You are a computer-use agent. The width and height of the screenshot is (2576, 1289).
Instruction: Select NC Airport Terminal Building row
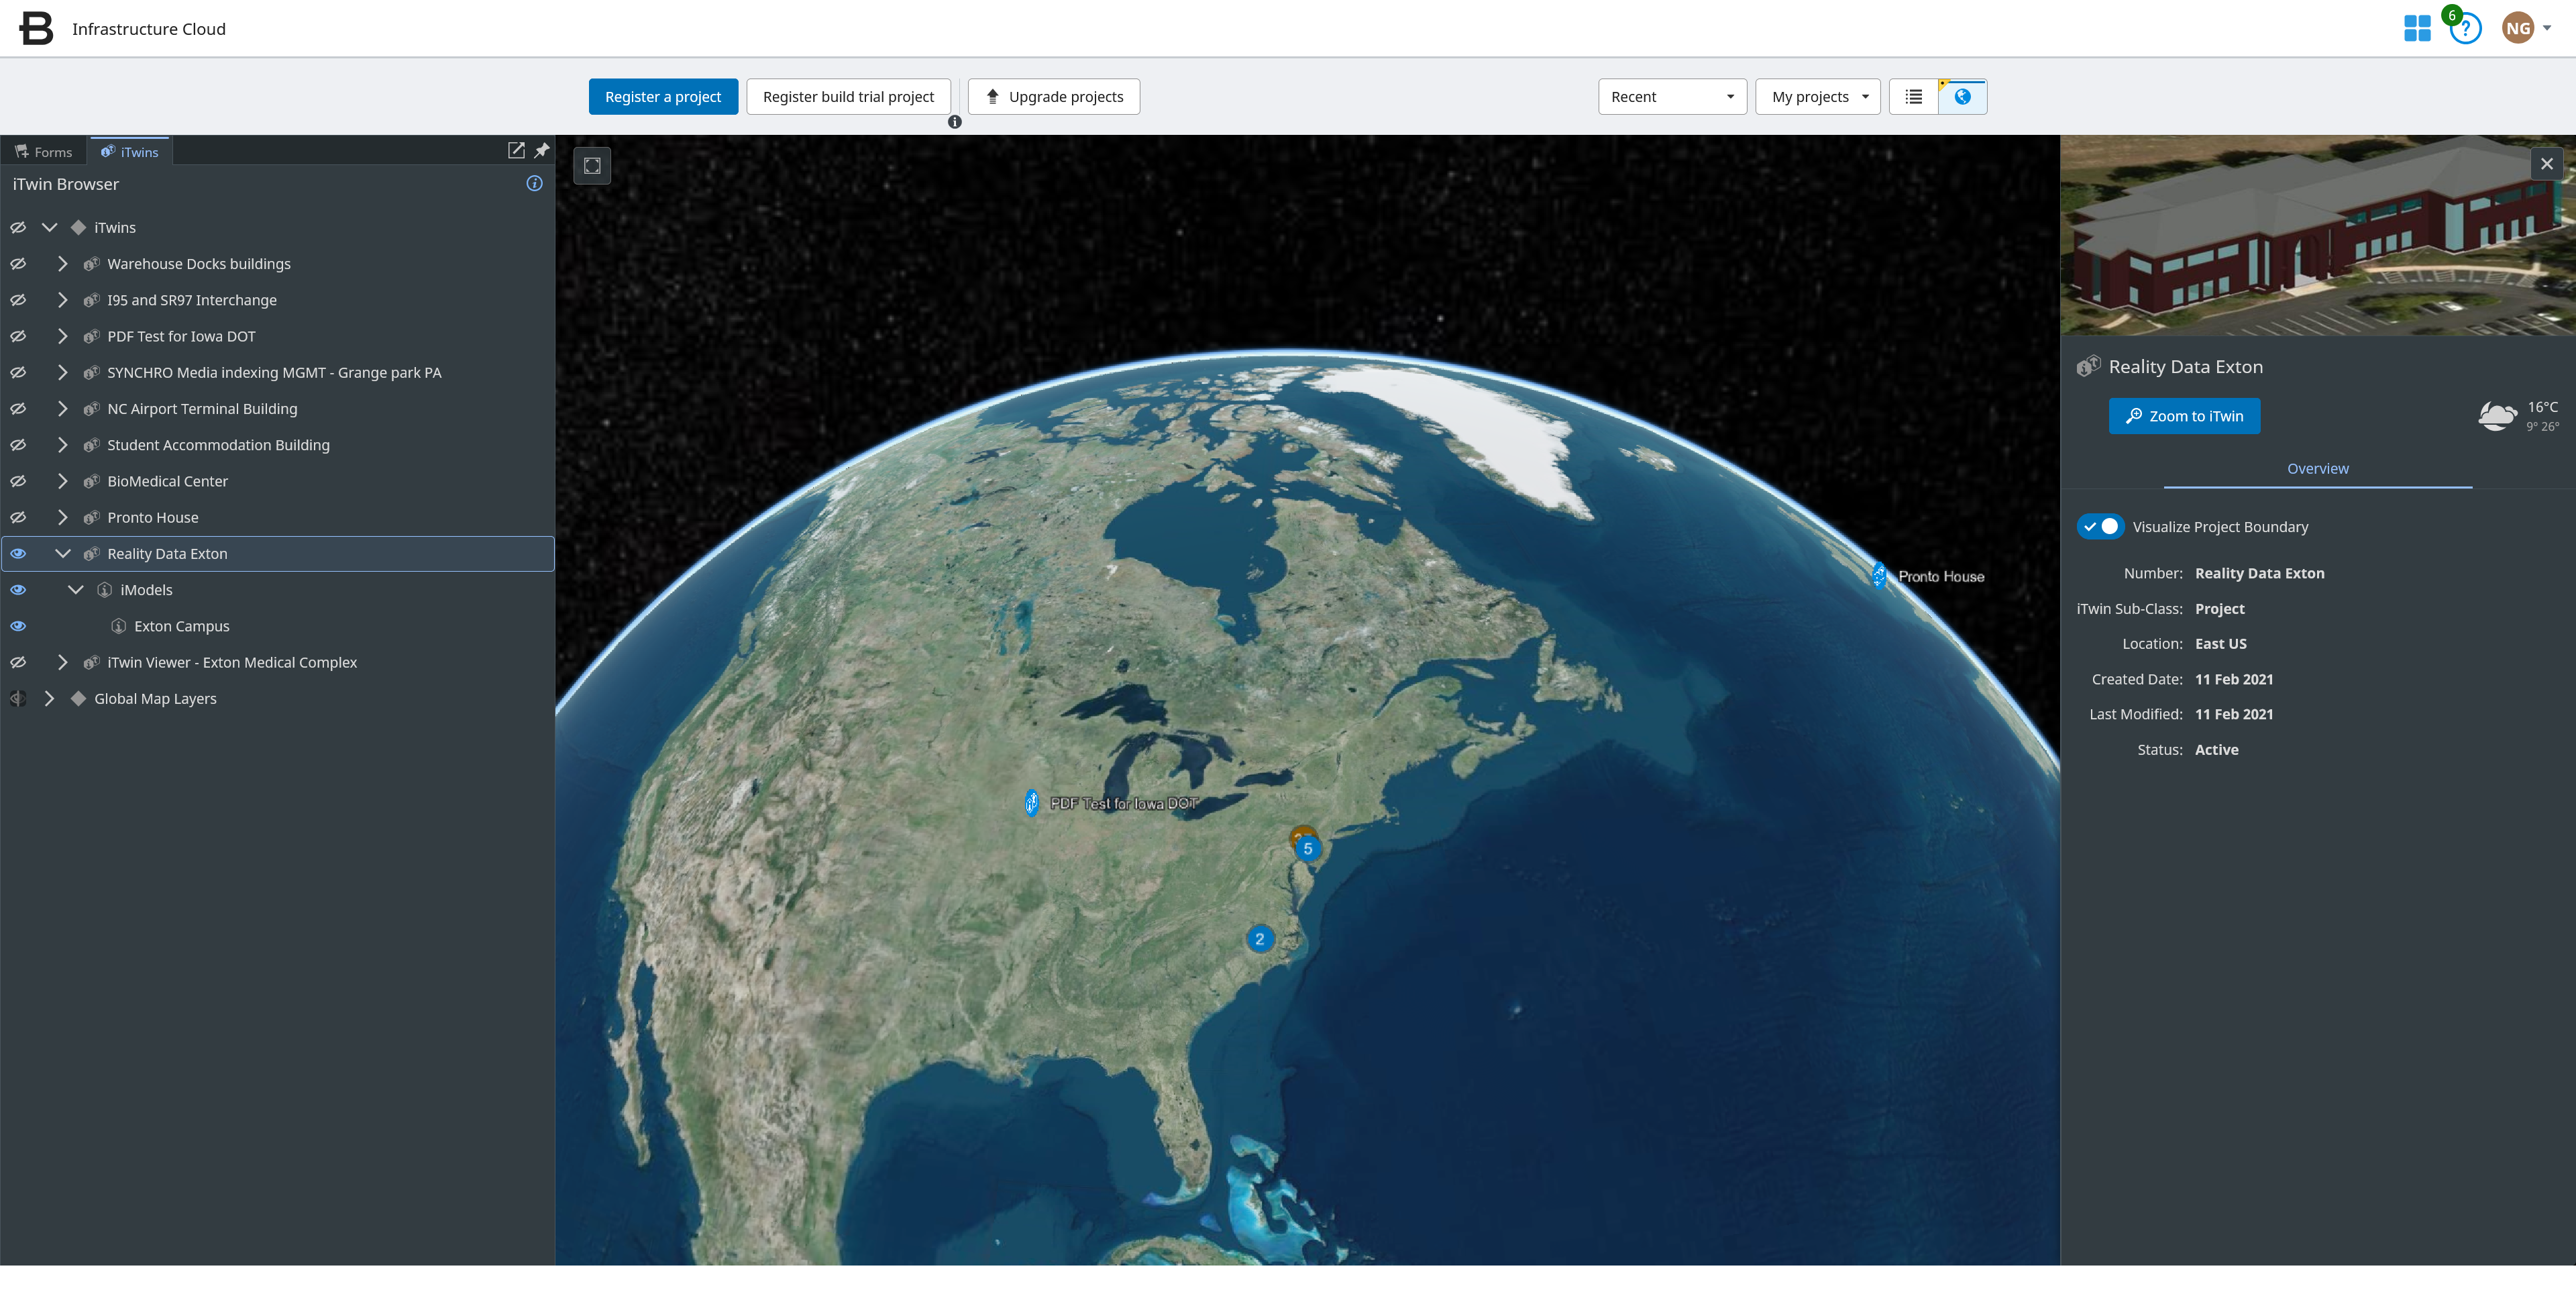(x=278, y=409)
